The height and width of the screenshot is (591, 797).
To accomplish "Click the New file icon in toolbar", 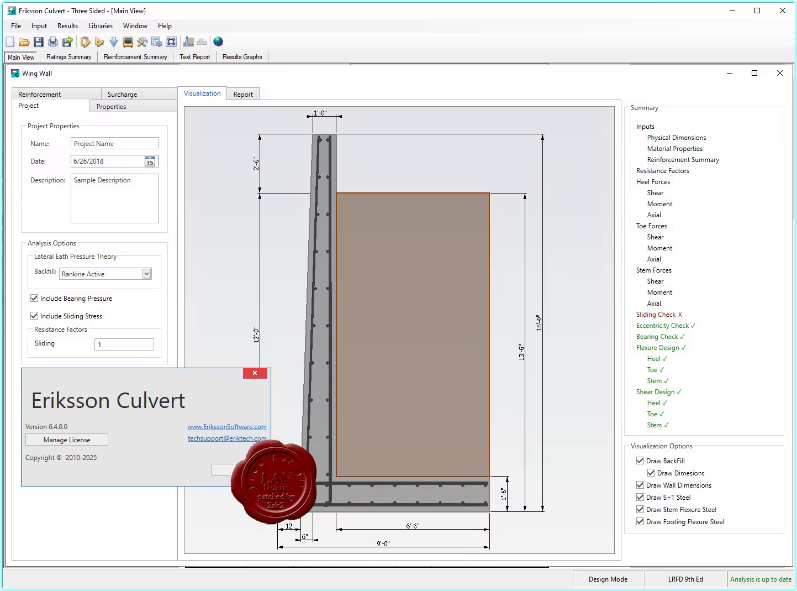I will (10, 42).
